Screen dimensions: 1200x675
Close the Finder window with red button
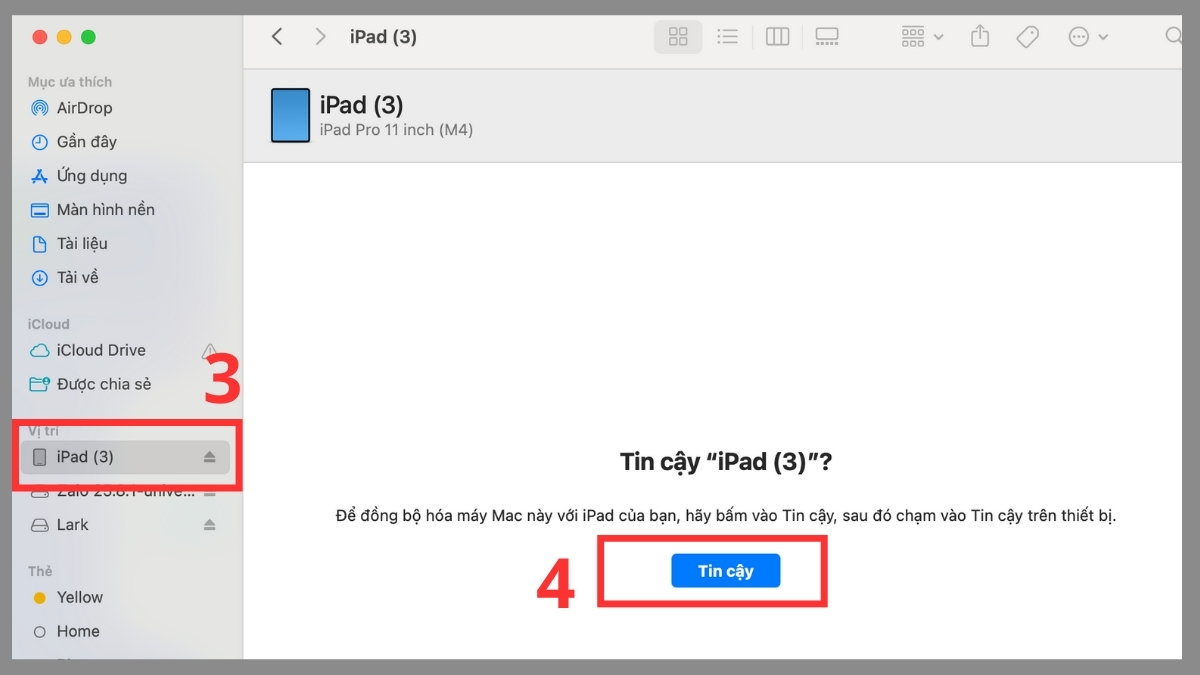click(40, 37)
